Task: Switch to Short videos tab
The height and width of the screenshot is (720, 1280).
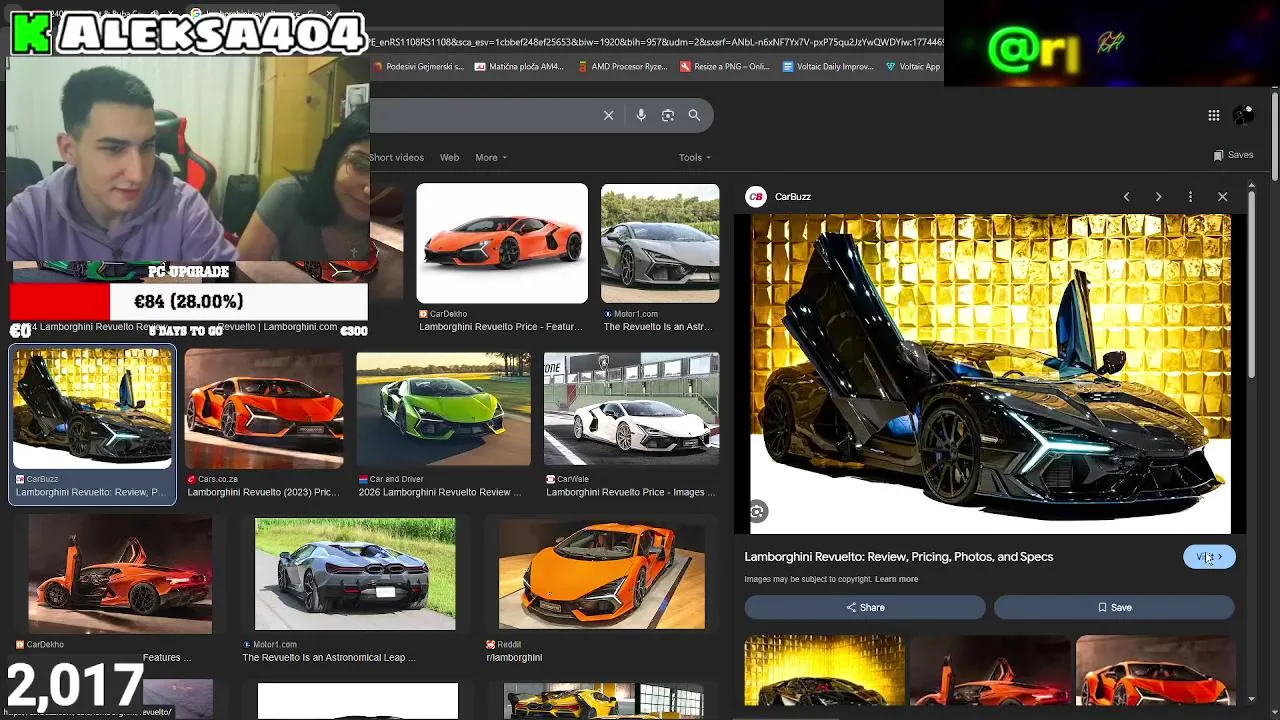Action: [x=397, y=157]
